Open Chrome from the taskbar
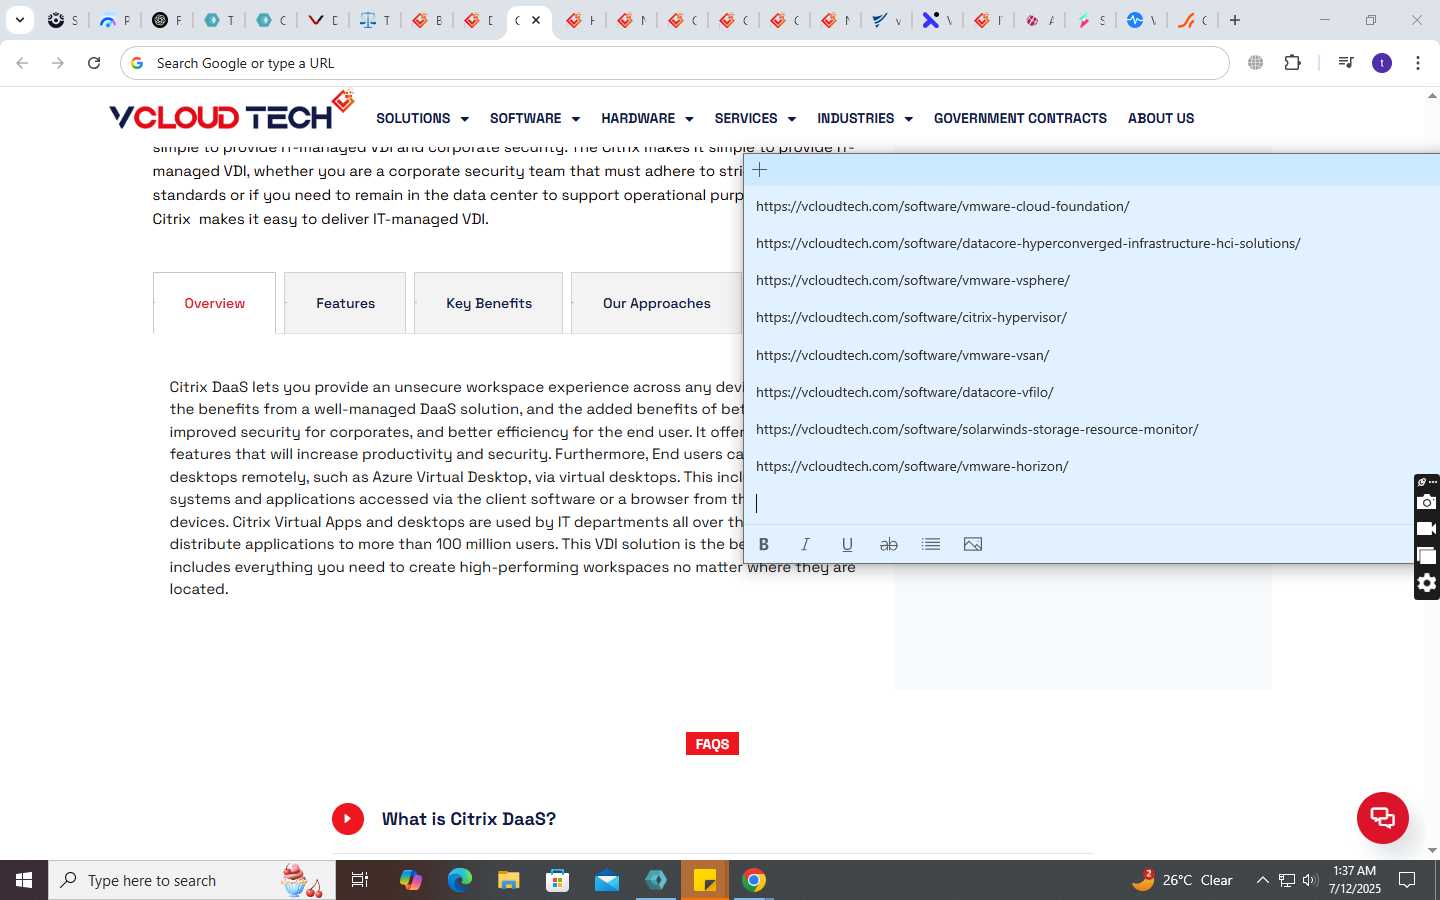Image resolution: width=1440 pixels, height=900 pixels. tap(754, 880)
